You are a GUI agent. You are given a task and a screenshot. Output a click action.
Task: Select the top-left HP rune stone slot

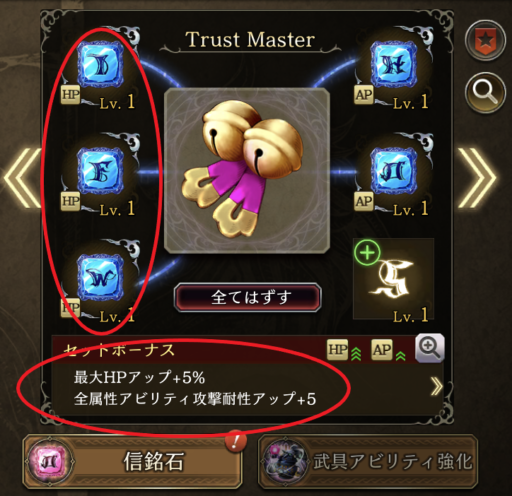point(100,65)
